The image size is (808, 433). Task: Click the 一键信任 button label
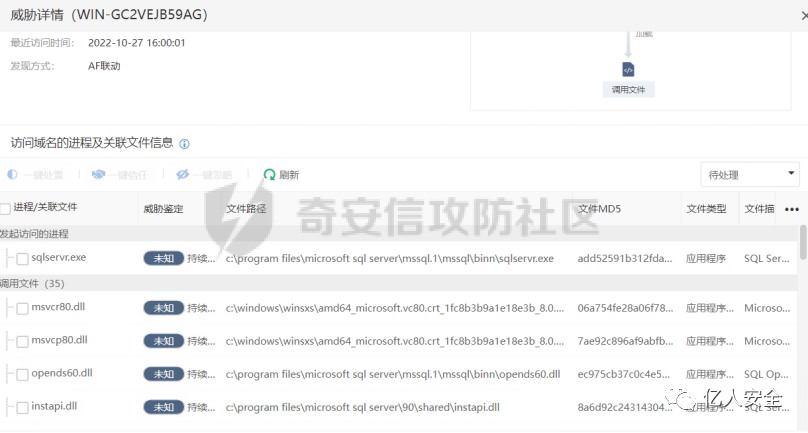[x=128, y=175]
